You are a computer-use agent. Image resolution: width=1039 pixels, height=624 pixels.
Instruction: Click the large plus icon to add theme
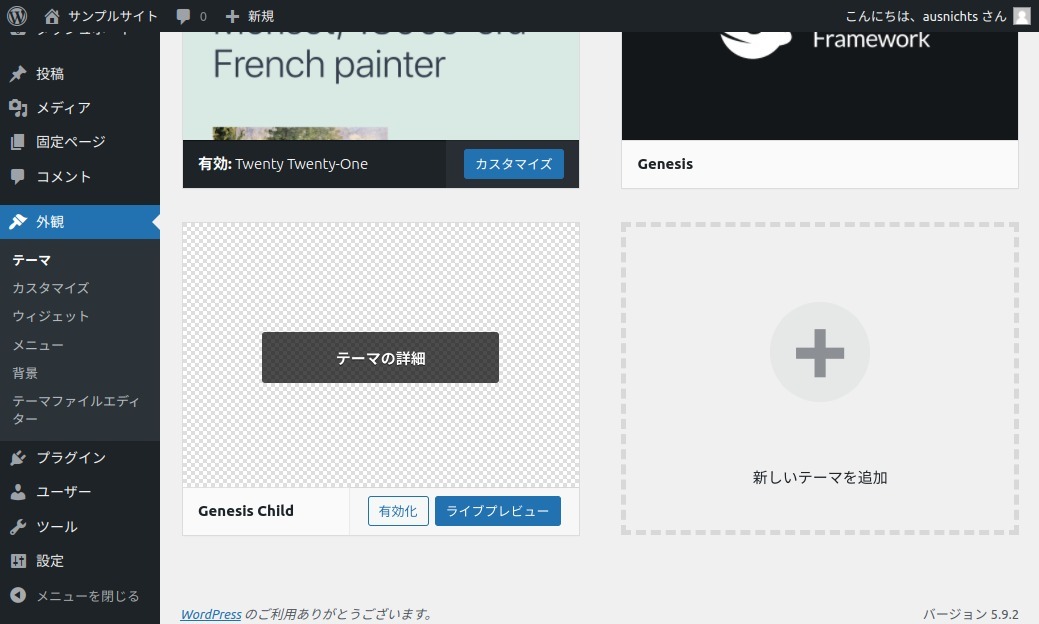click(820, 352)
